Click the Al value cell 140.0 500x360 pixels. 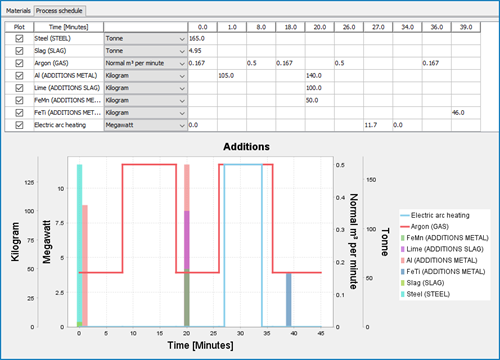tap(320, 76)
